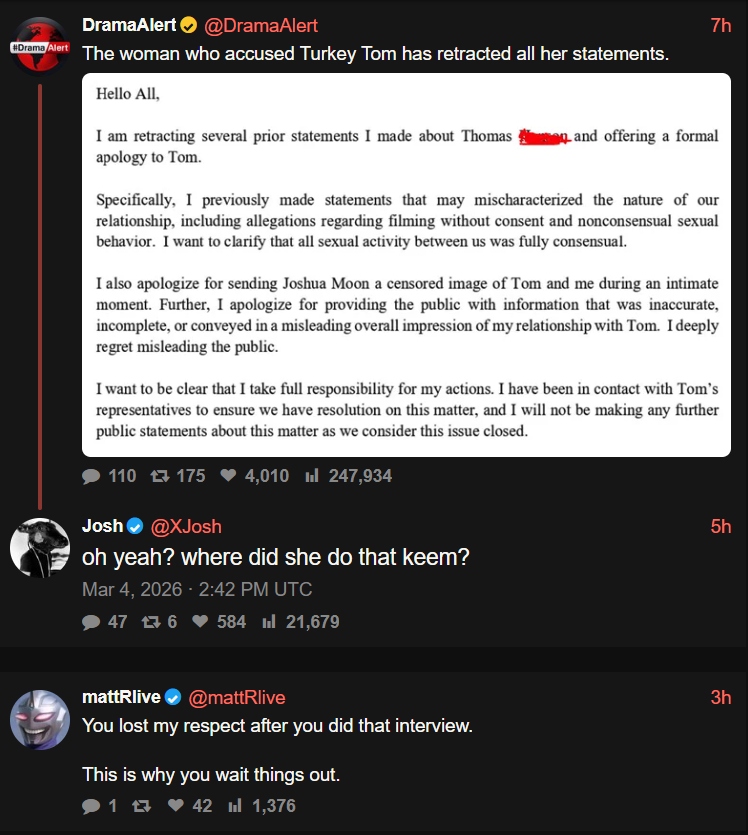
Task: Enlarge the attached retraction letter image
Action: (406, 266)
